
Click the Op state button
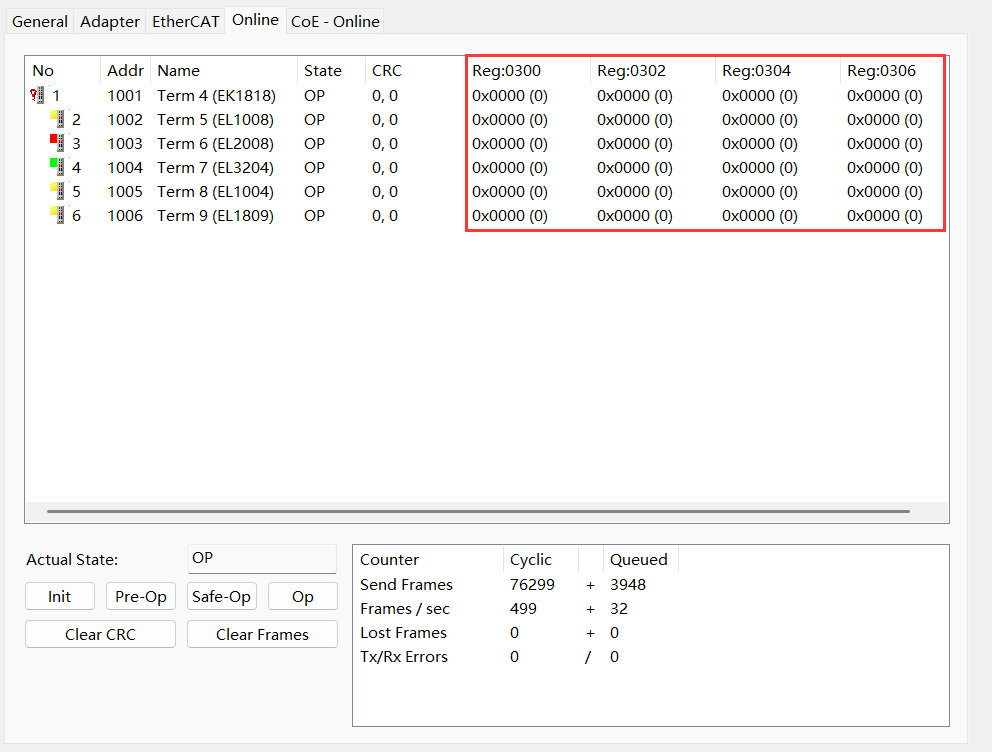(x=302, y=596)
